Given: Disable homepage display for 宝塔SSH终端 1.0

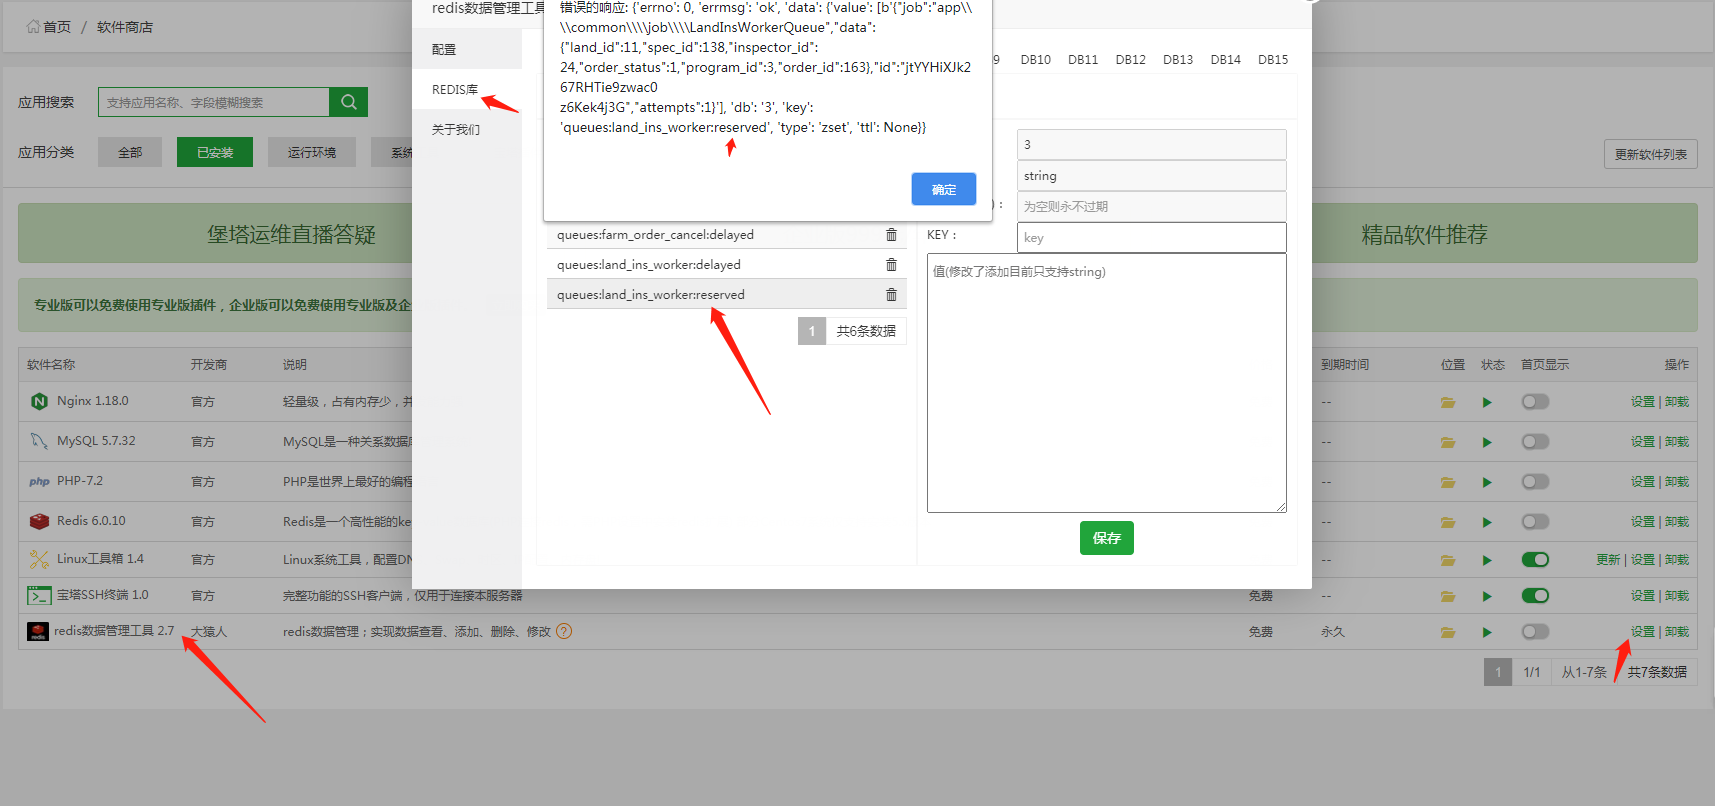Looking at the screenshot, I should (x=1535, y=595).
